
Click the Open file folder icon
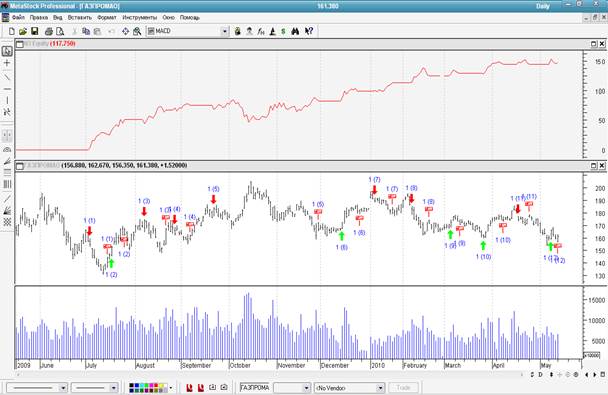pyautogui.click(x=23, y=31)
